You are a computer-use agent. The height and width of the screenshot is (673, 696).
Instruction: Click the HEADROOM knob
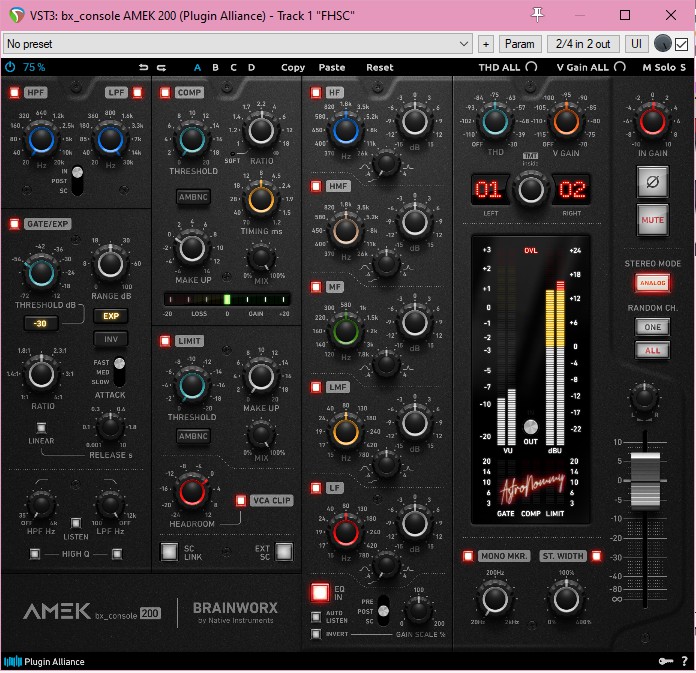click(192, 492)
